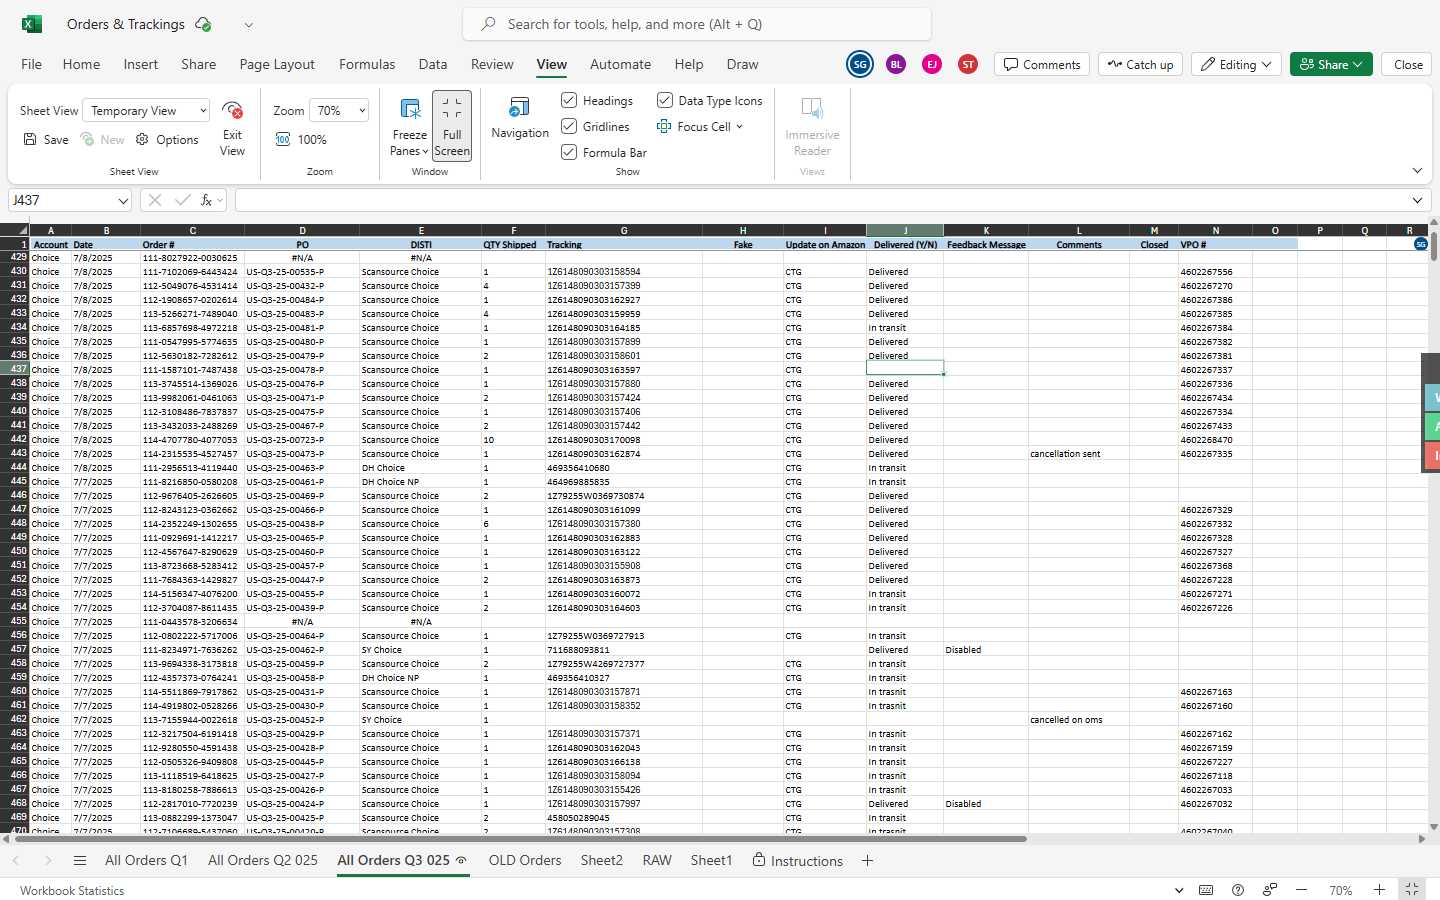The width and height of the screenshot is (1440, 900).
Task: Click the Excel app logo icon
Action: [32, 24]
